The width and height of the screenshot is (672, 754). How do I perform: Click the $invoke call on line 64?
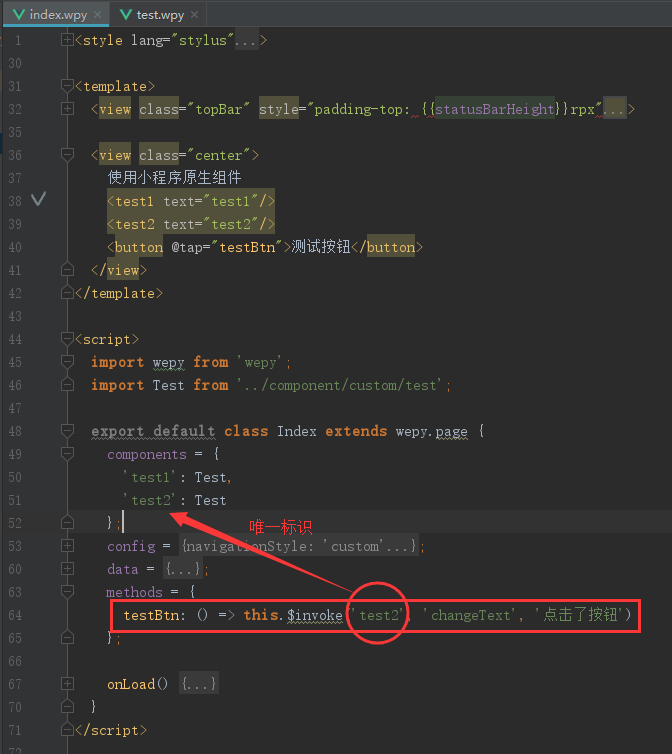pos(315,615)
